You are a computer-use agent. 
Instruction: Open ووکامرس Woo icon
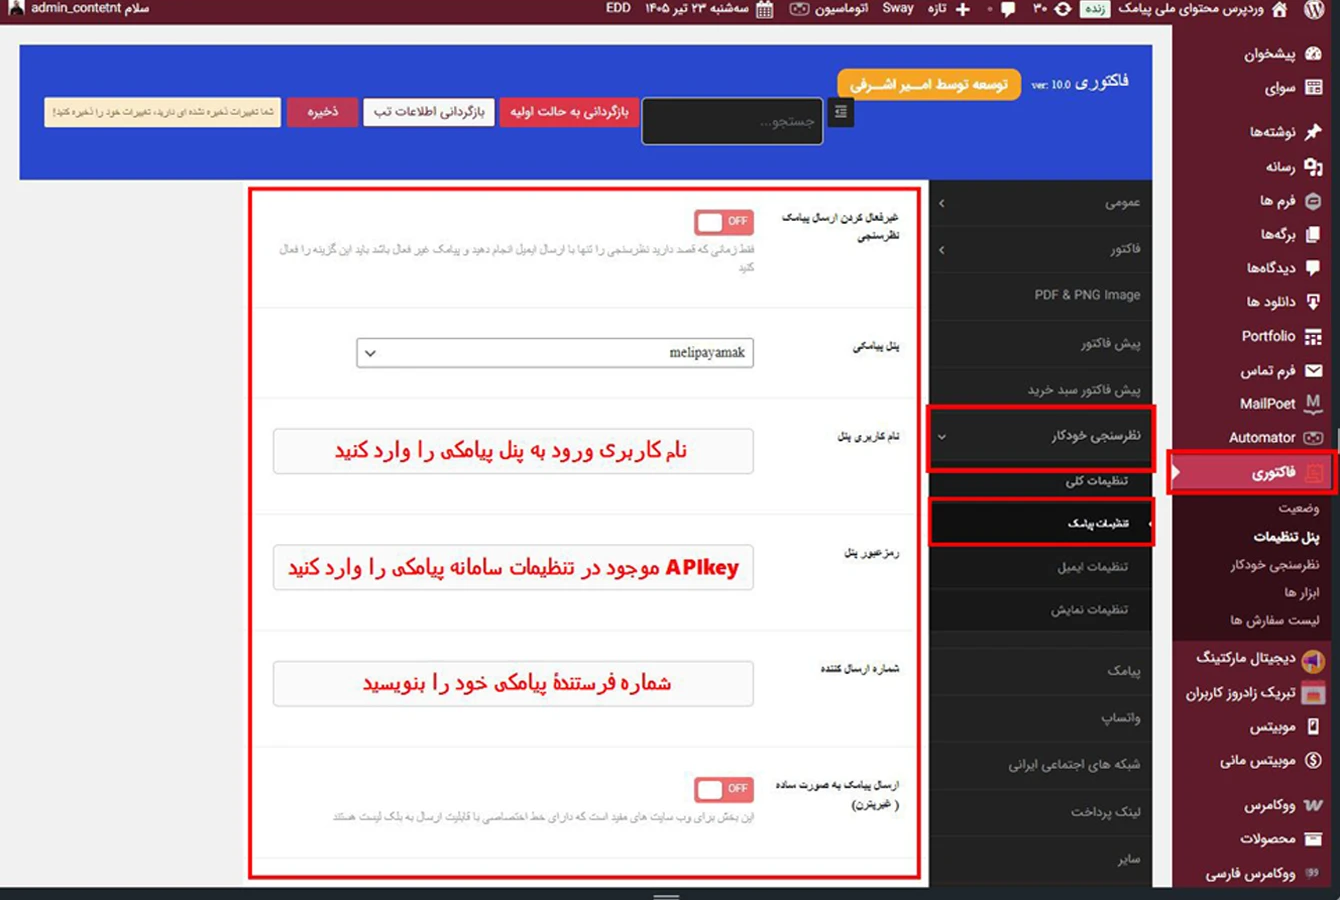coord(1314,805)
